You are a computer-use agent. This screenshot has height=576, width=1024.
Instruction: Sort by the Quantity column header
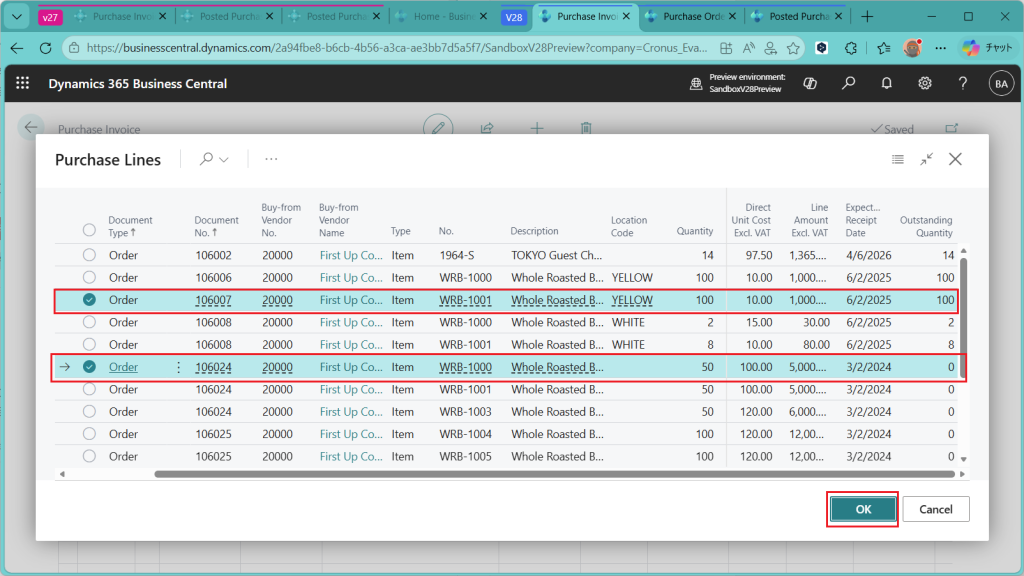(x=695, y=231)
